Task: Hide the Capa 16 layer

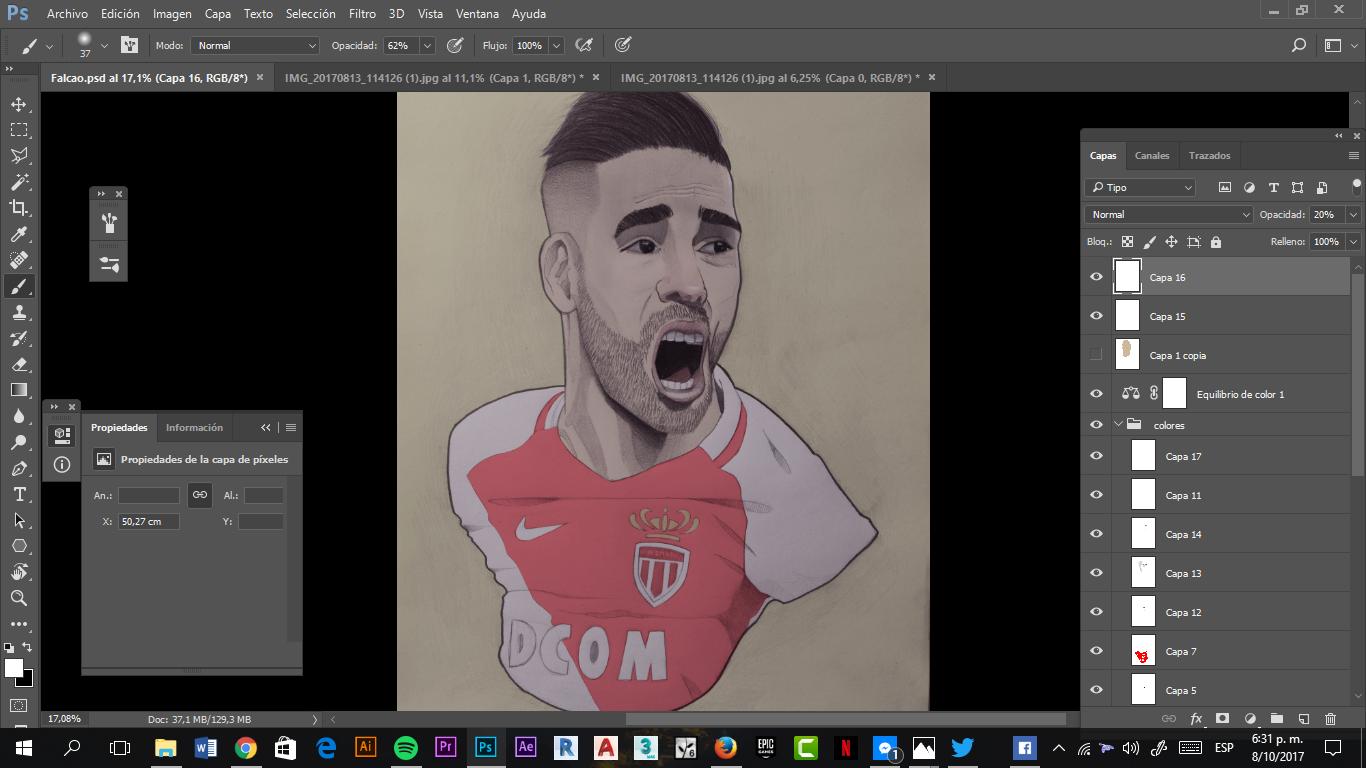Action: tap(1096, 277)
